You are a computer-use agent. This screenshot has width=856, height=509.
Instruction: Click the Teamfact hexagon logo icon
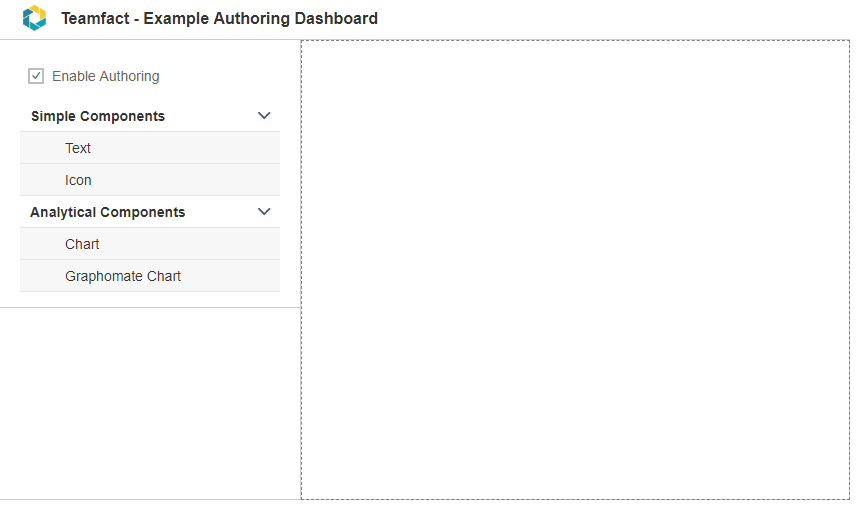tap(34, 18)
